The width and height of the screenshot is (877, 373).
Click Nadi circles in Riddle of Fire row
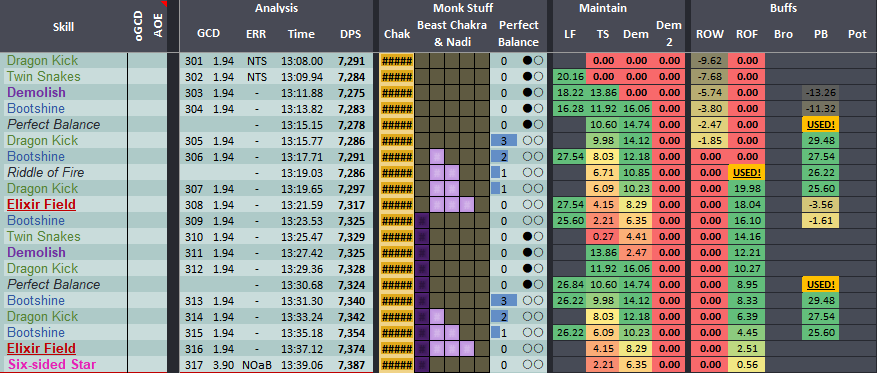click(534, 172)
